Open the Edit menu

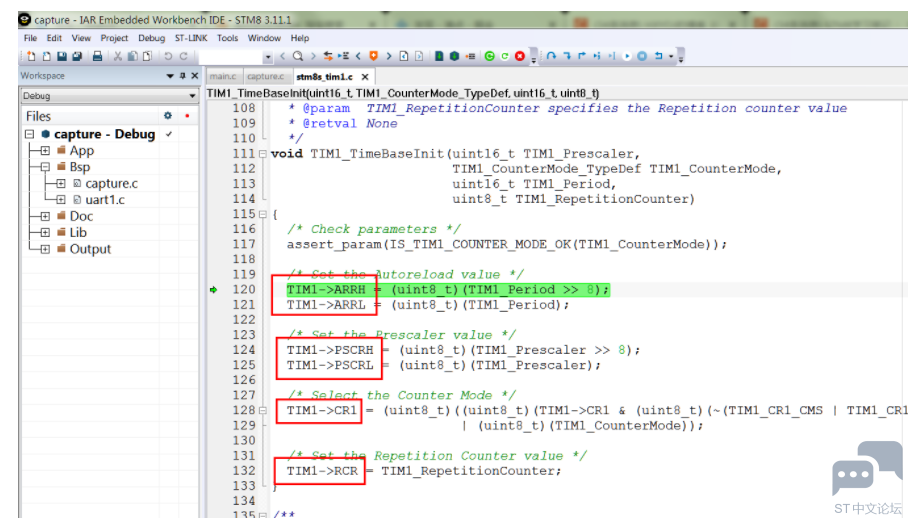click(x=54, y=38)
